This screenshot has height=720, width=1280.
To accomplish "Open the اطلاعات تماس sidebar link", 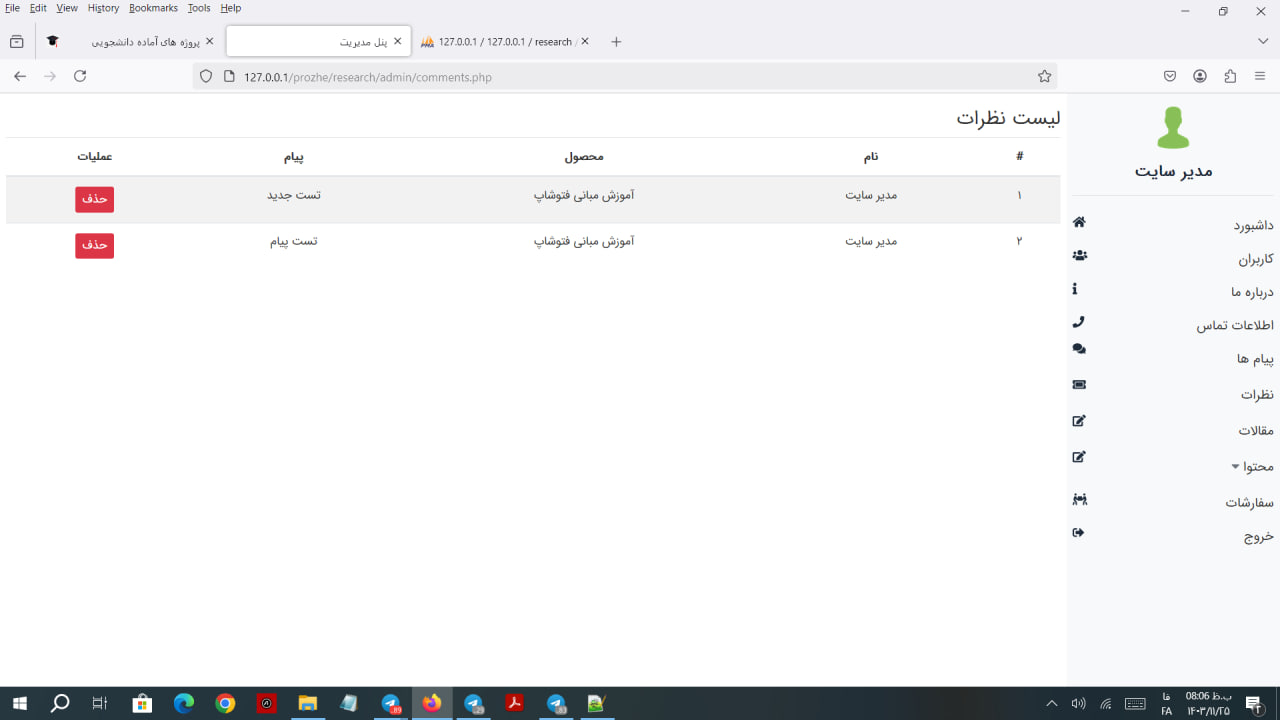I will pyautogui.click(x=1235, y=326).
